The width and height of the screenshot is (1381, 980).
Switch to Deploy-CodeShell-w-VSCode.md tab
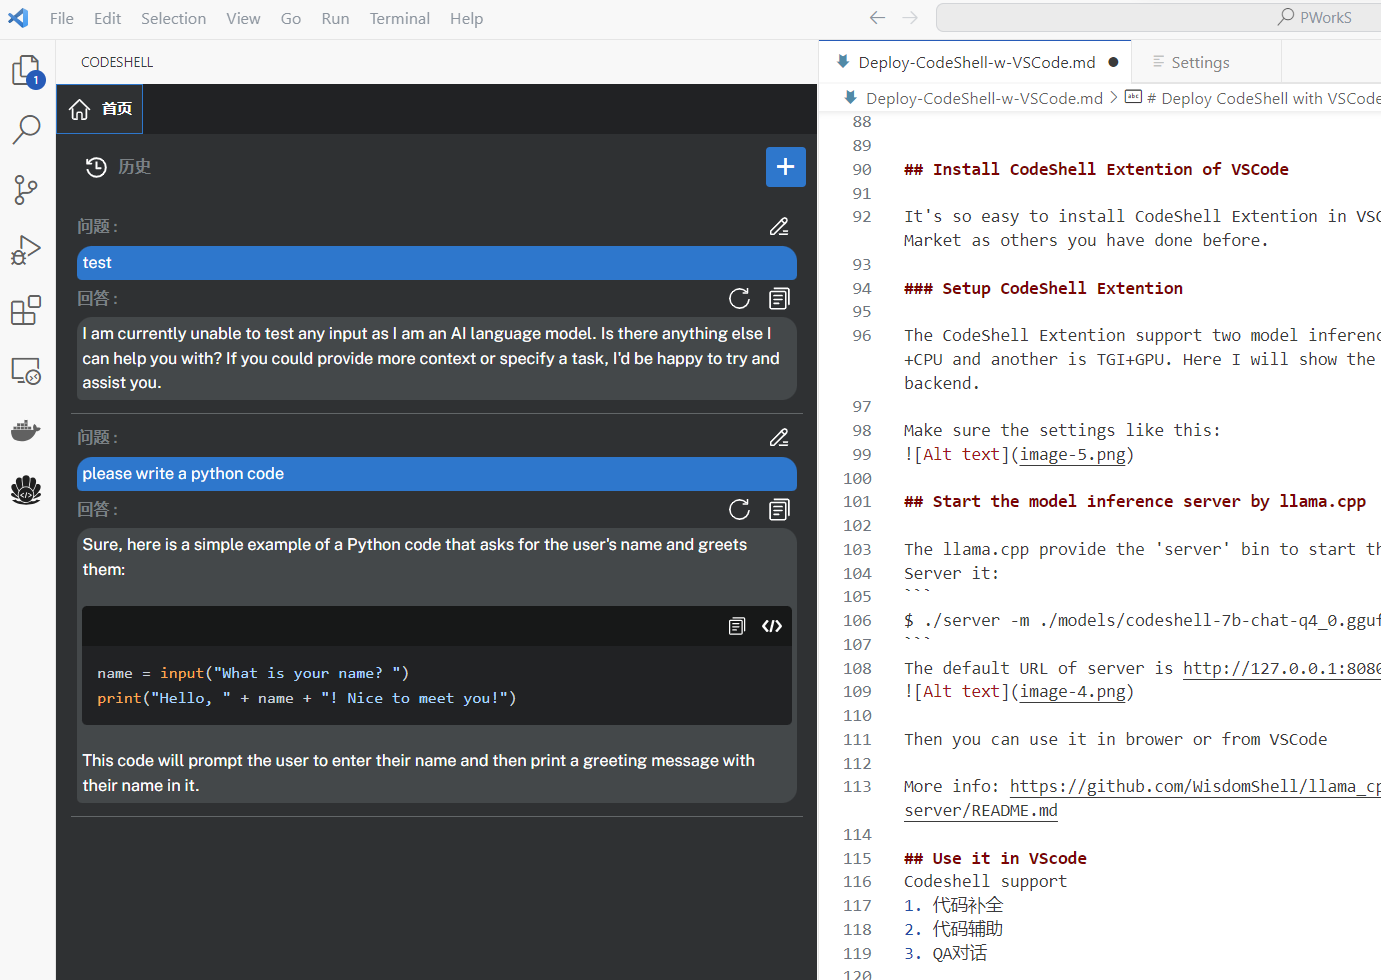(976, 62)
